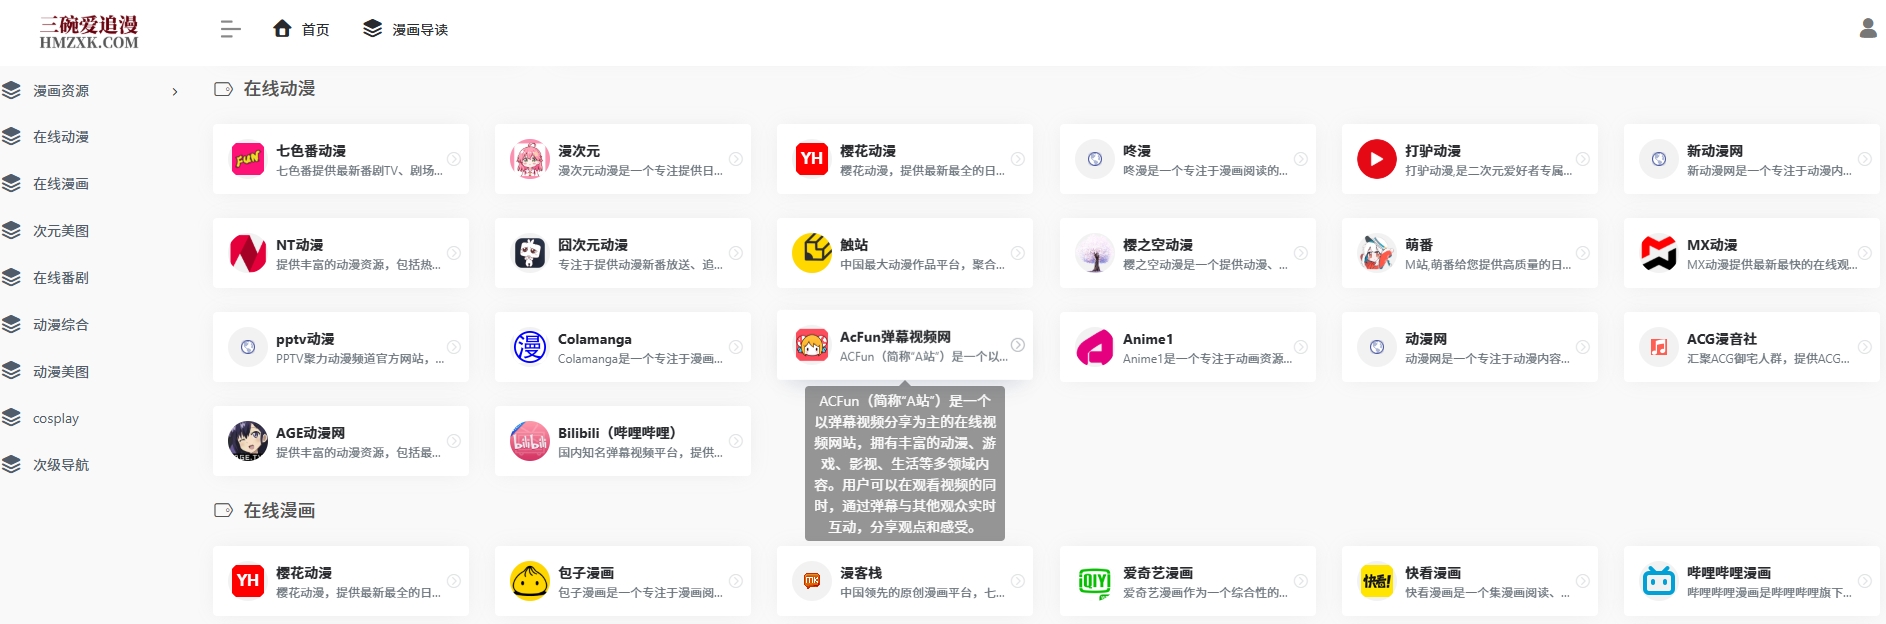Click the arrow on 打驴动漫 card
This screenshot has height=624, width=1886.
(x=1583, y=159)
